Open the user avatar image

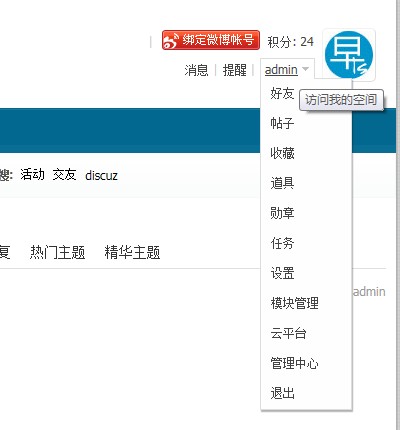tap(349, 54)
